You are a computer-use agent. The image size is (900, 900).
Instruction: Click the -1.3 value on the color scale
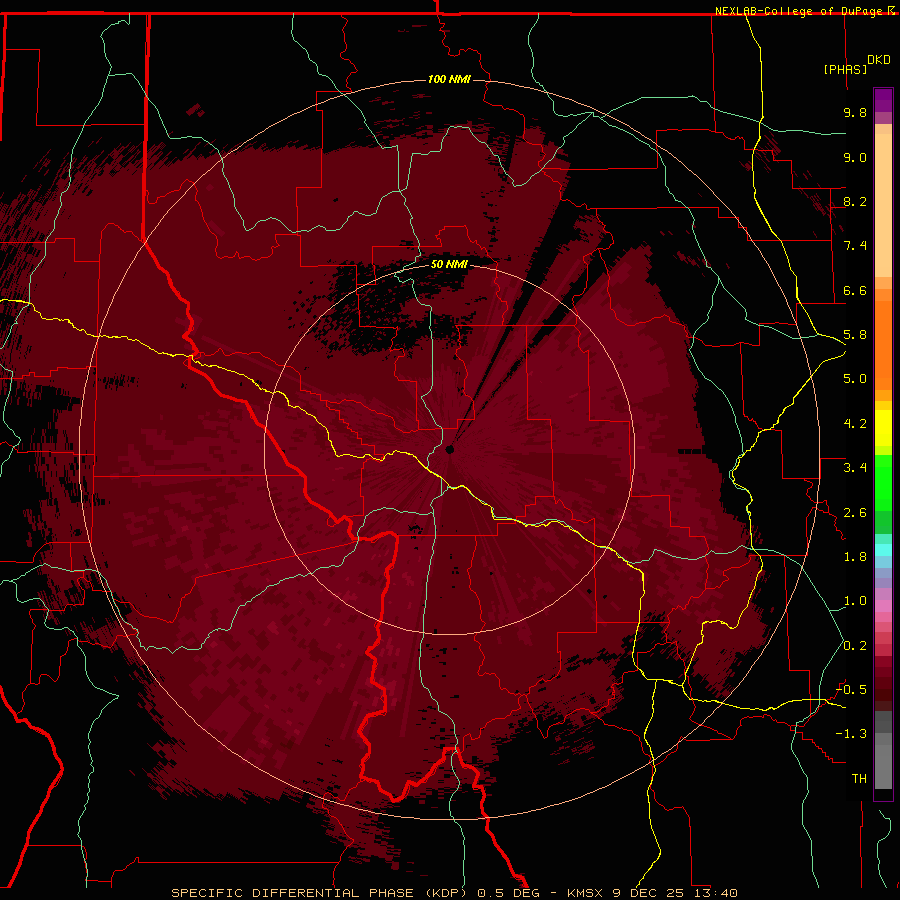pyautogui.click(x=851, y=734)
